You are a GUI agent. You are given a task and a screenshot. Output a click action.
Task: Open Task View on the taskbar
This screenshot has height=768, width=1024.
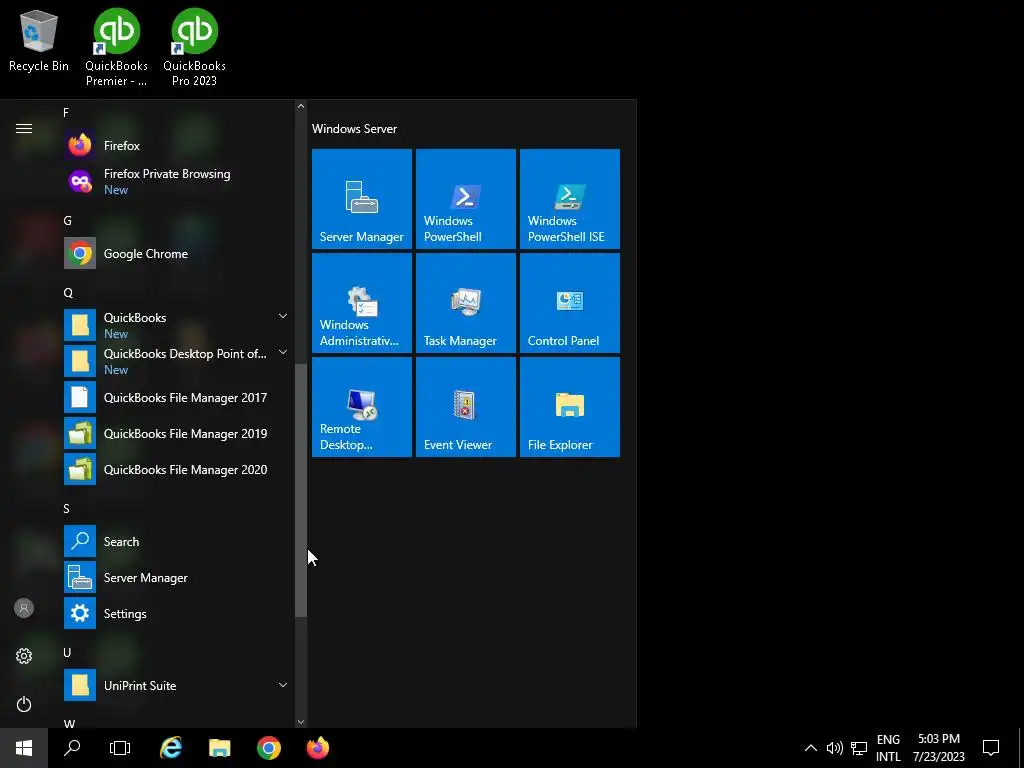(x=120, y=748)
